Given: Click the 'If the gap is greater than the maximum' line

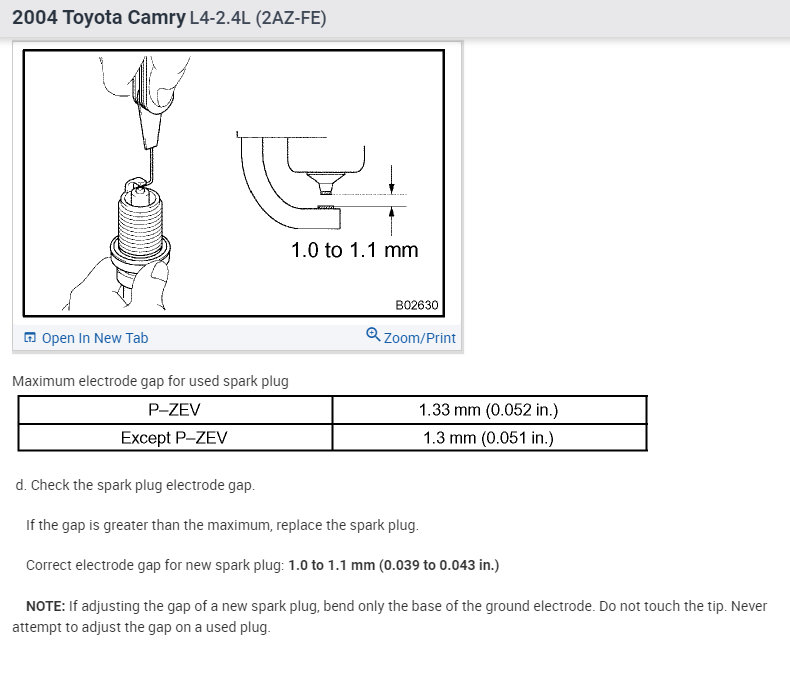Looking at the screenshot, I should (x=222, y=525).
